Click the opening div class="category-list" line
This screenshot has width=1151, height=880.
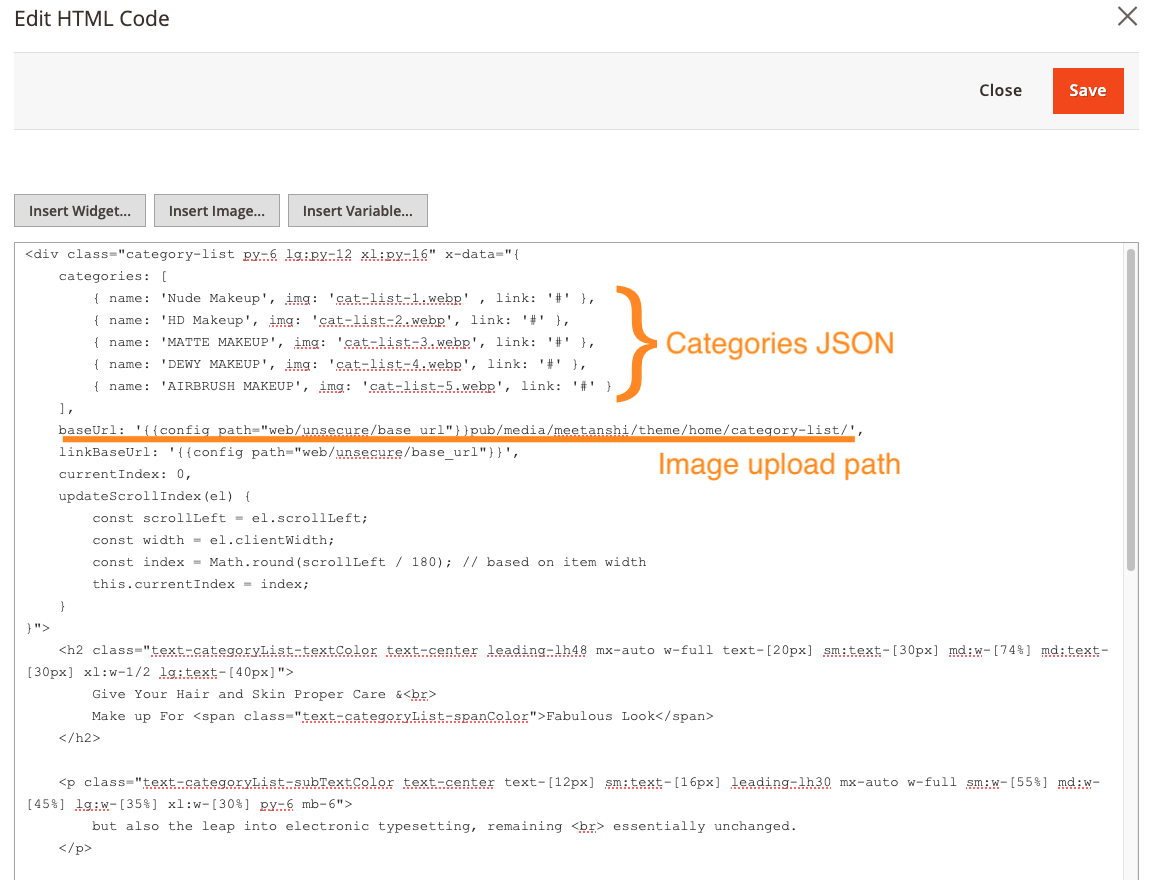(272, 254)
